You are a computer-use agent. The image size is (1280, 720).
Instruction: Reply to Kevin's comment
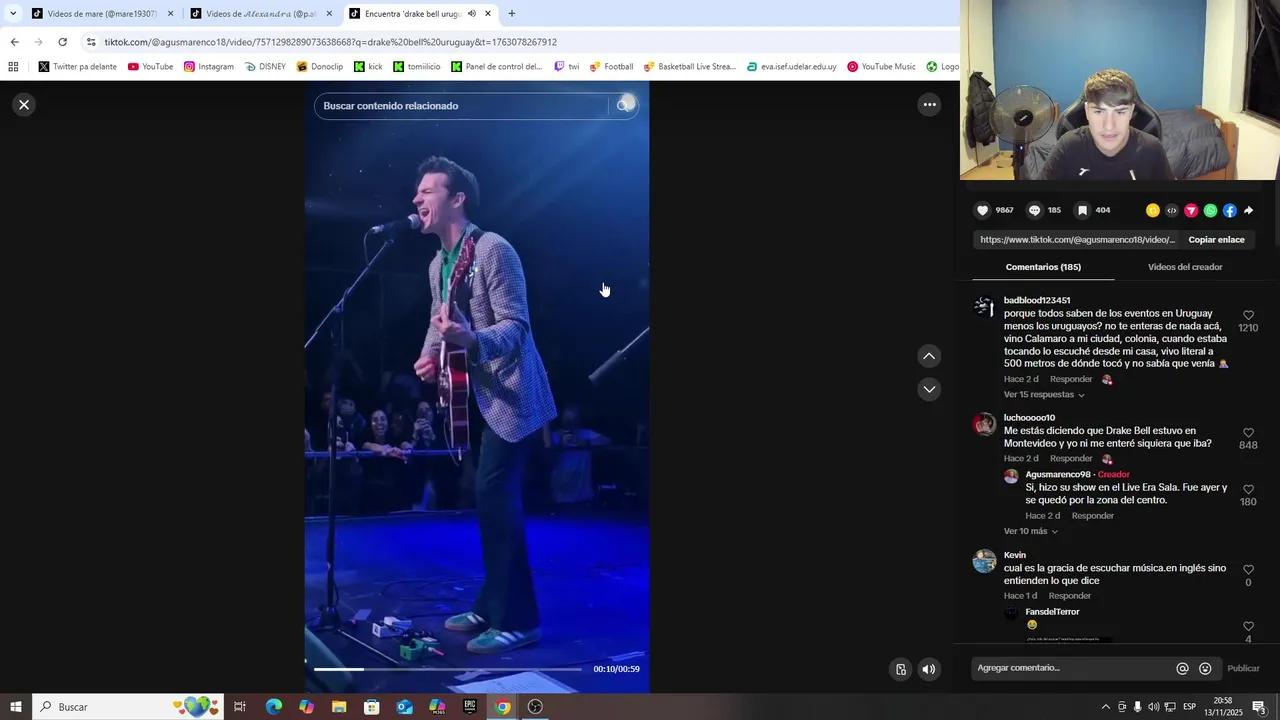1069,596
